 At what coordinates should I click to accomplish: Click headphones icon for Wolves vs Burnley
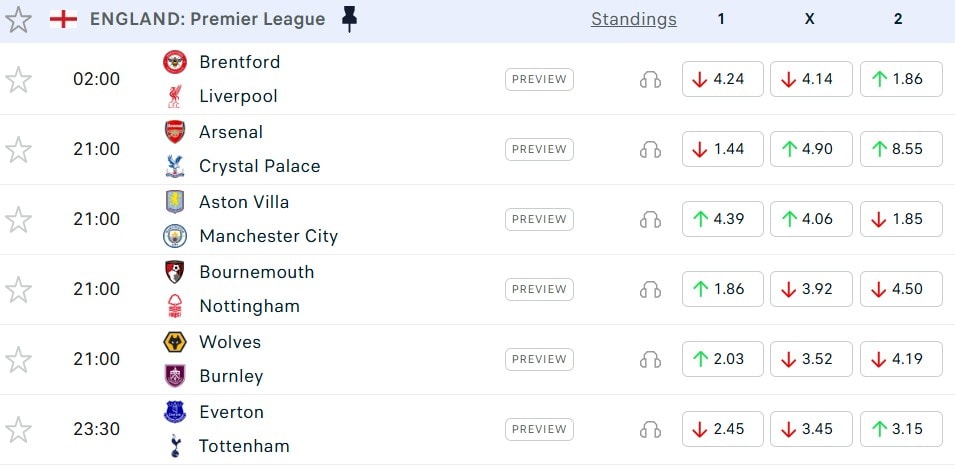click(650, 359)
